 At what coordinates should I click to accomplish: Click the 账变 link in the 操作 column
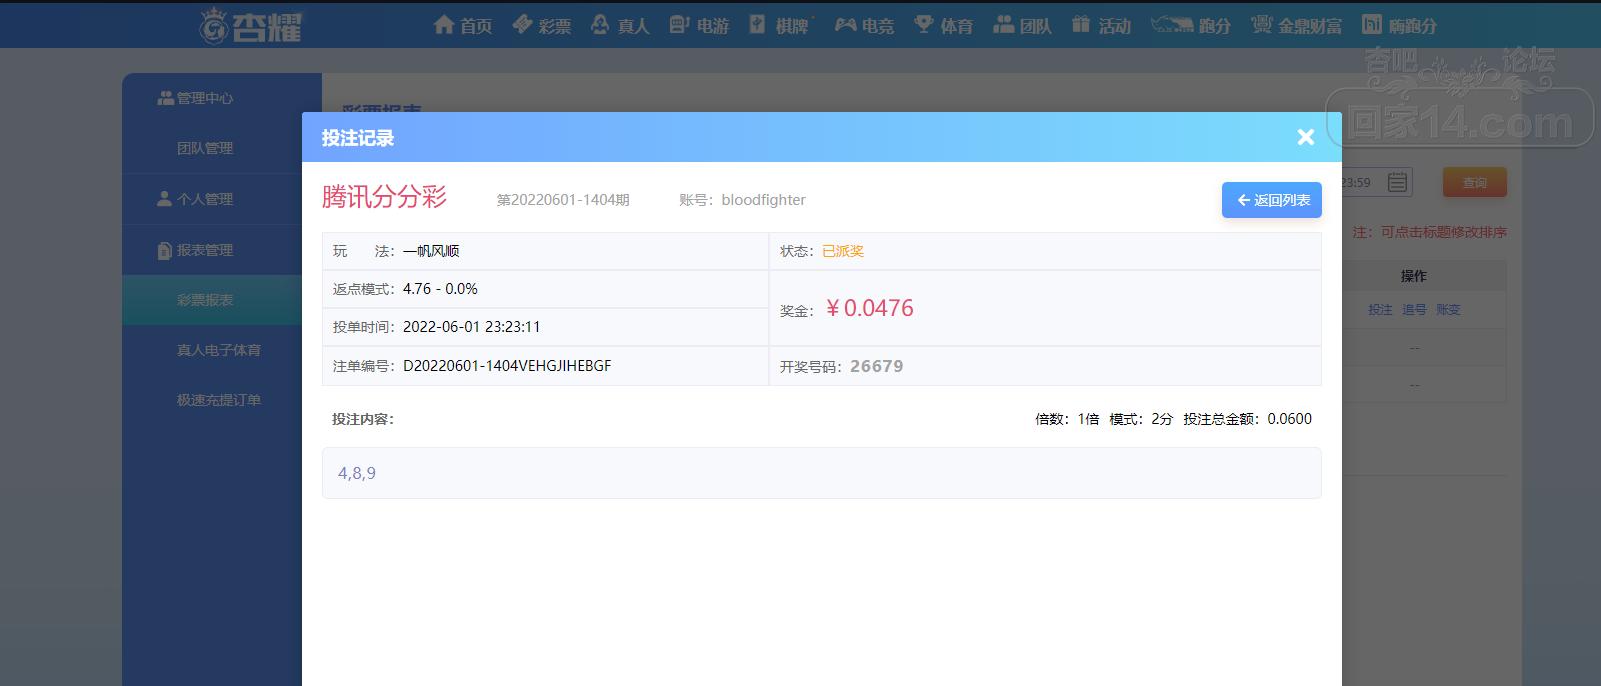1448,310
